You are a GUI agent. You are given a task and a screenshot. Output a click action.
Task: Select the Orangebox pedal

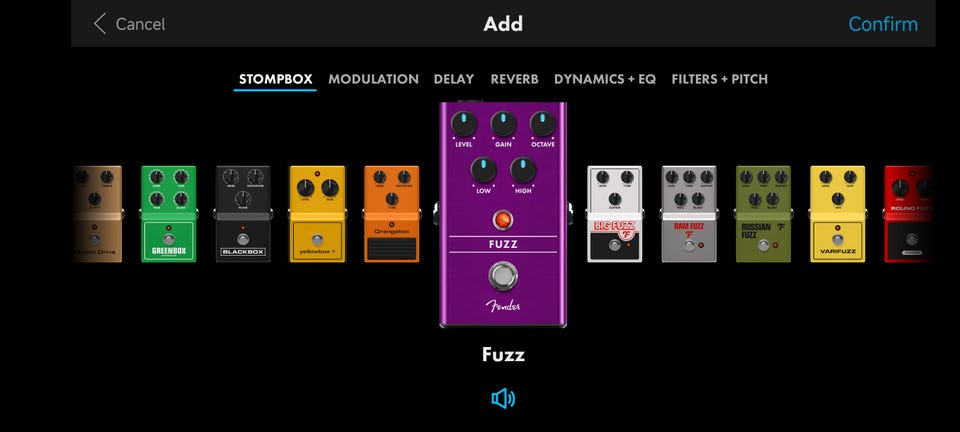click(x=392, y=214)
